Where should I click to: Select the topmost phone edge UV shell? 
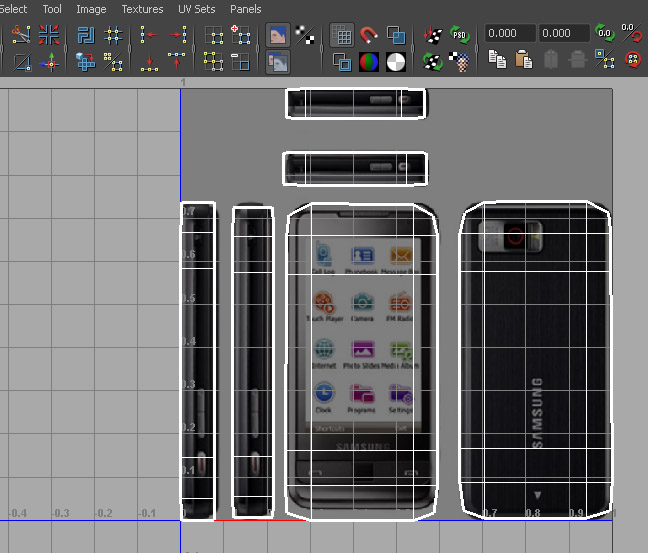(x=356, y=103)
